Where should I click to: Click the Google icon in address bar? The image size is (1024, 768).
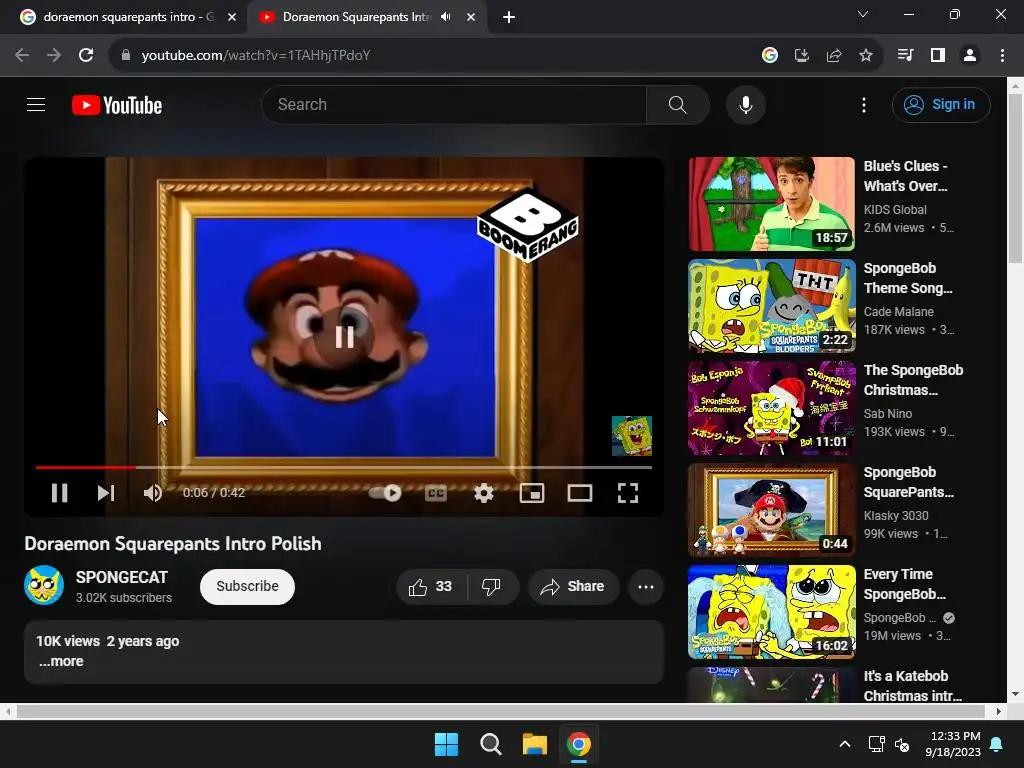click(x=769, y=56)
